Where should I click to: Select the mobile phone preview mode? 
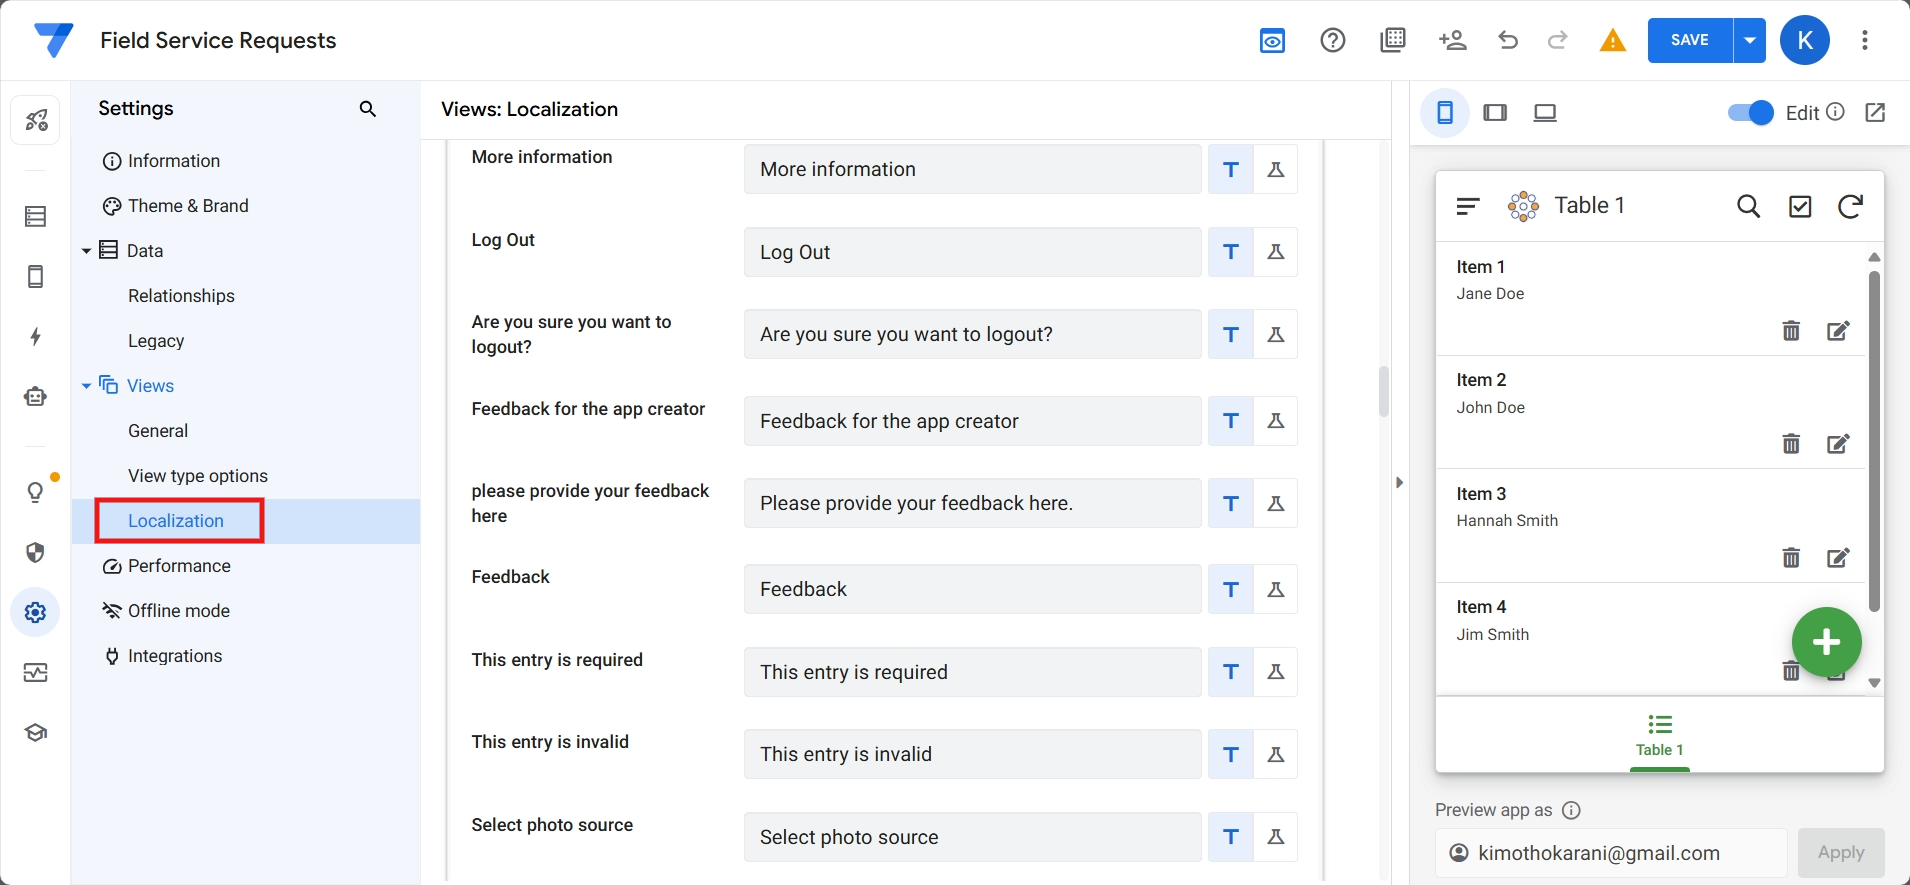1445,113
